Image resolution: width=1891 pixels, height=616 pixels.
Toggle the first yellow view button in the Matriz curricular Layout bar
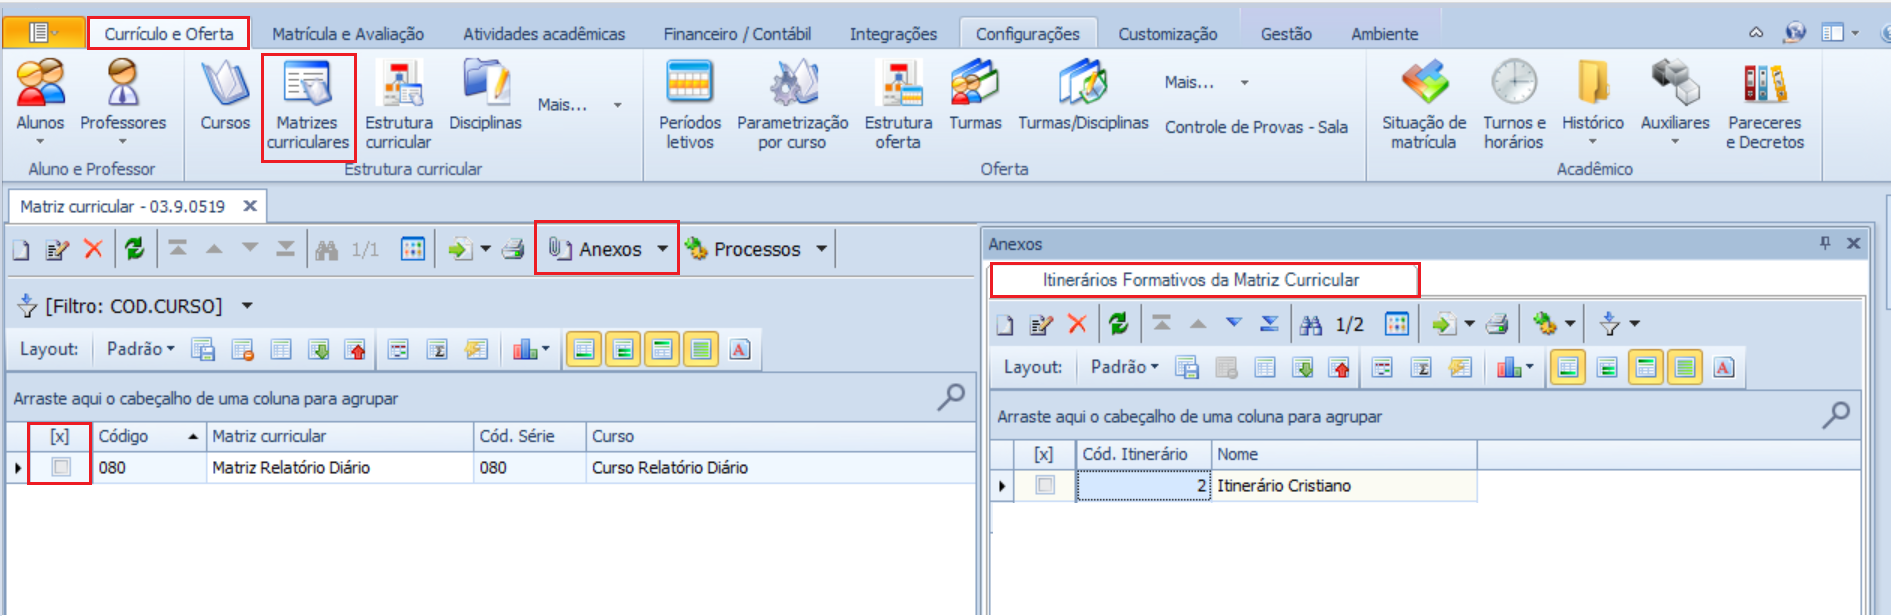pyautogui.click(x=584, y=349)
